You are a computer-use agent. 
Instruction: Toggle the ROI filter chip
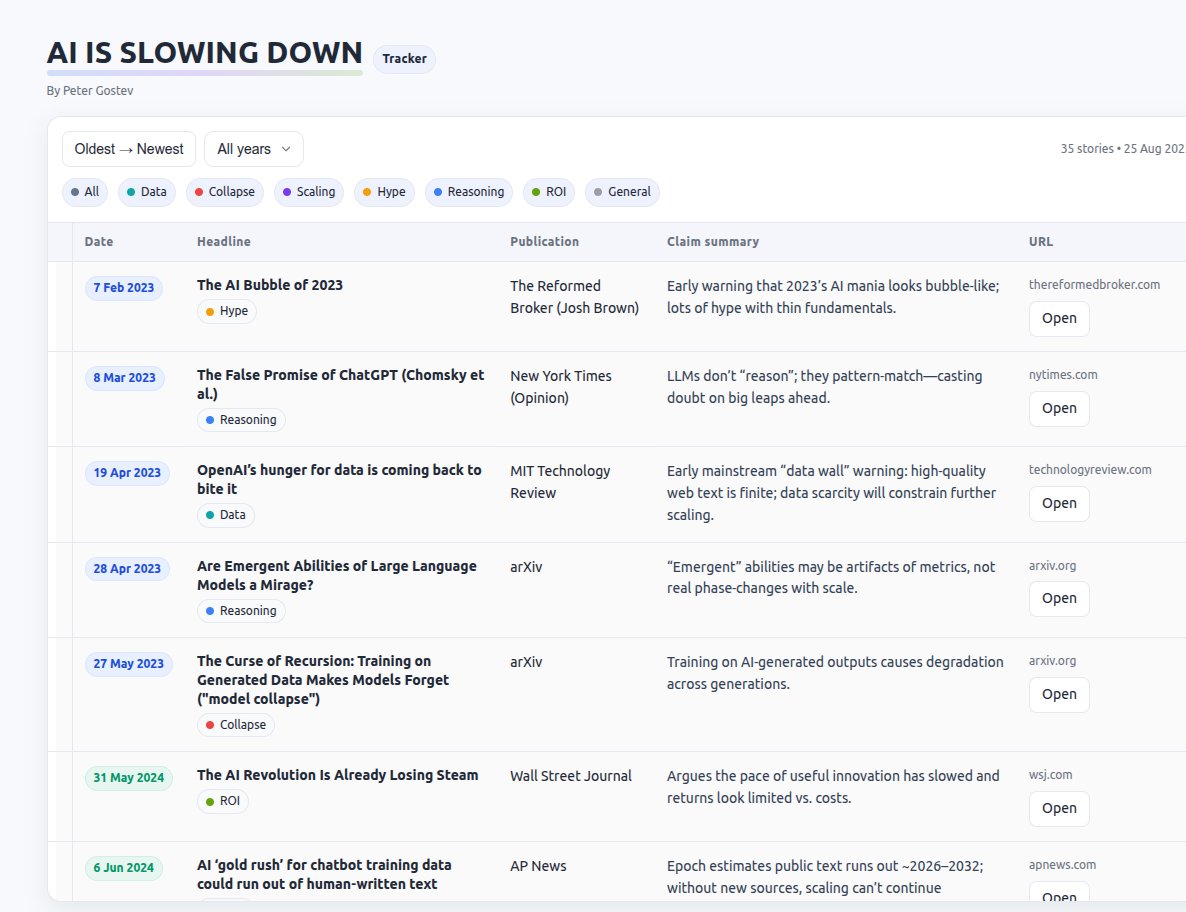[x=548, y=192]
